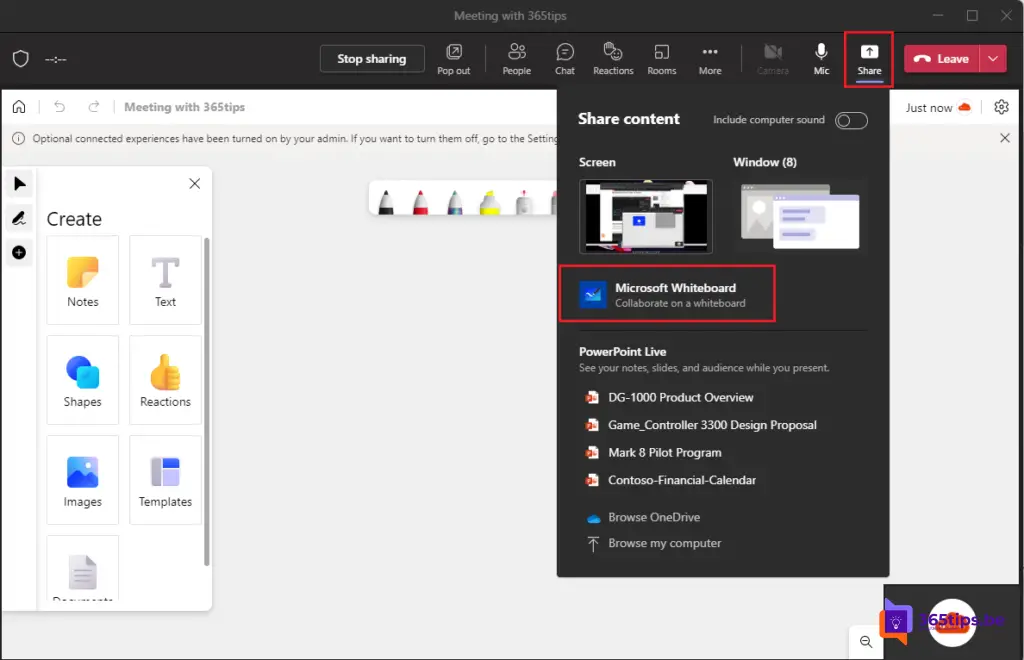Toggle Include computer sound

(x=851, y=120)
